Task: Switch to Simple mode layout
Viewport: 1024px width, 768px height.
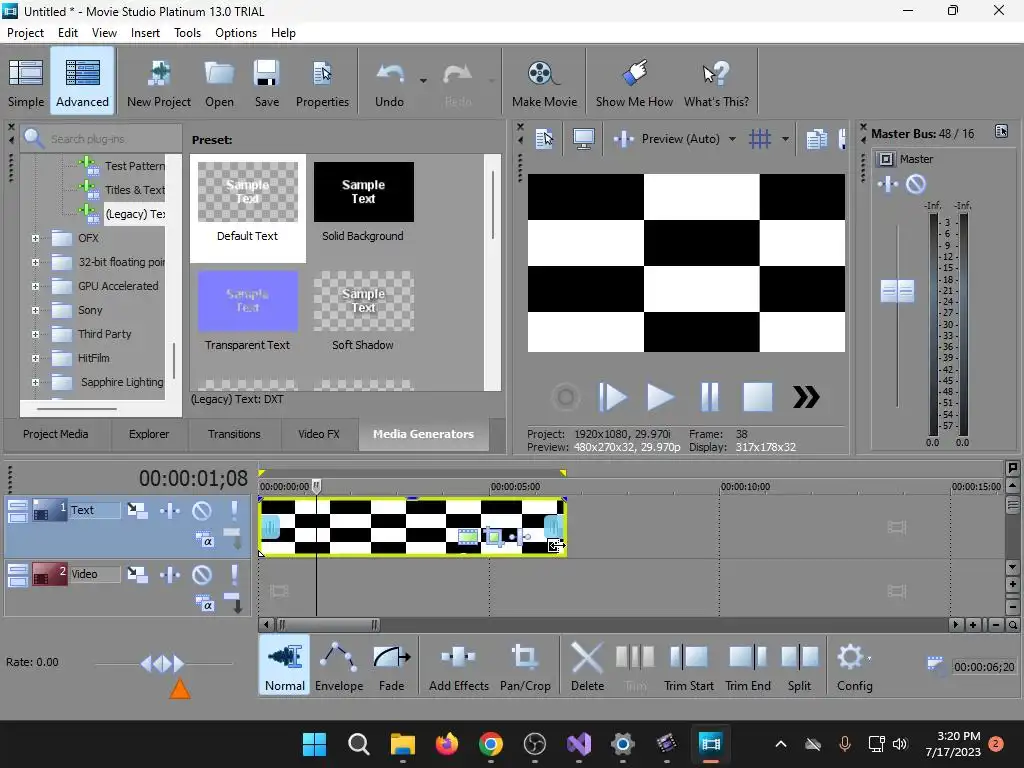Action: (26, 83)
